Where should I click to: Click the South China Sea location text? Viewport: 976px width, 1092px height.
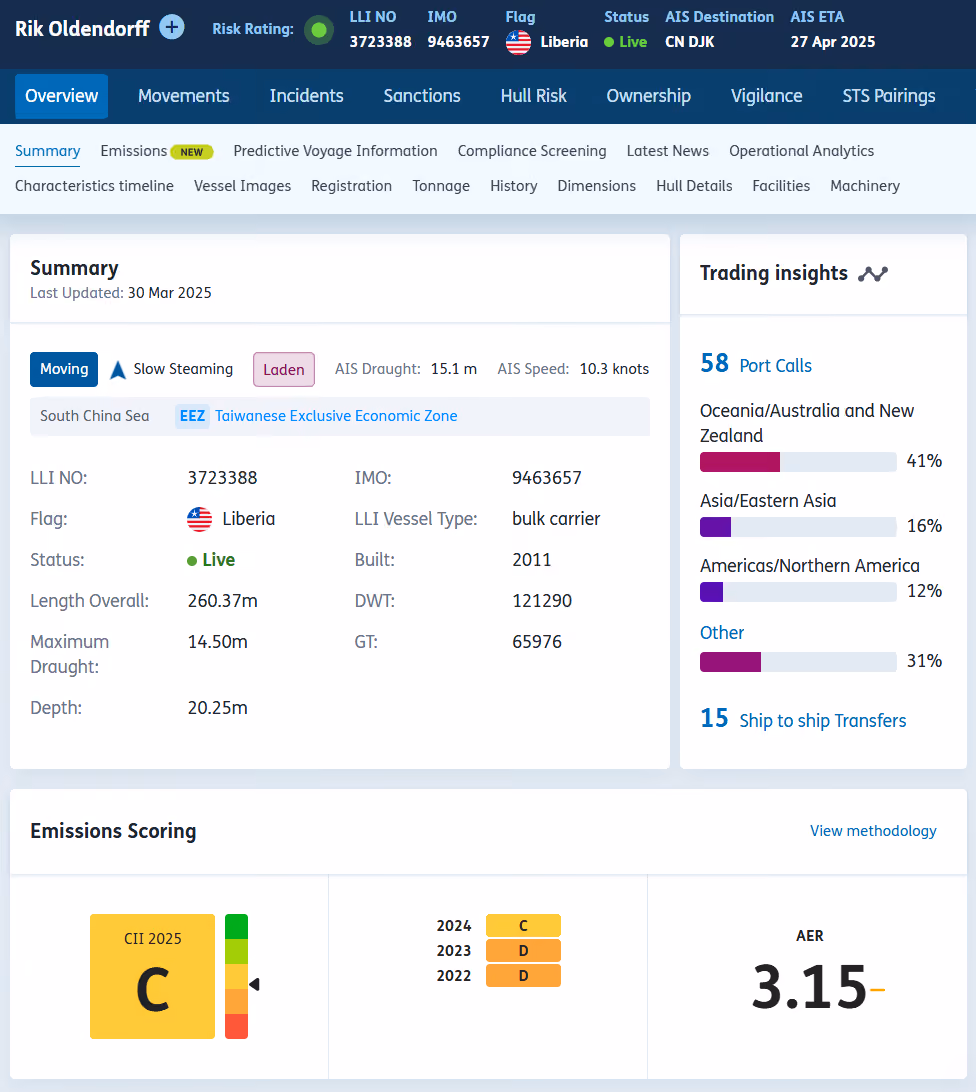coord(95,416)
